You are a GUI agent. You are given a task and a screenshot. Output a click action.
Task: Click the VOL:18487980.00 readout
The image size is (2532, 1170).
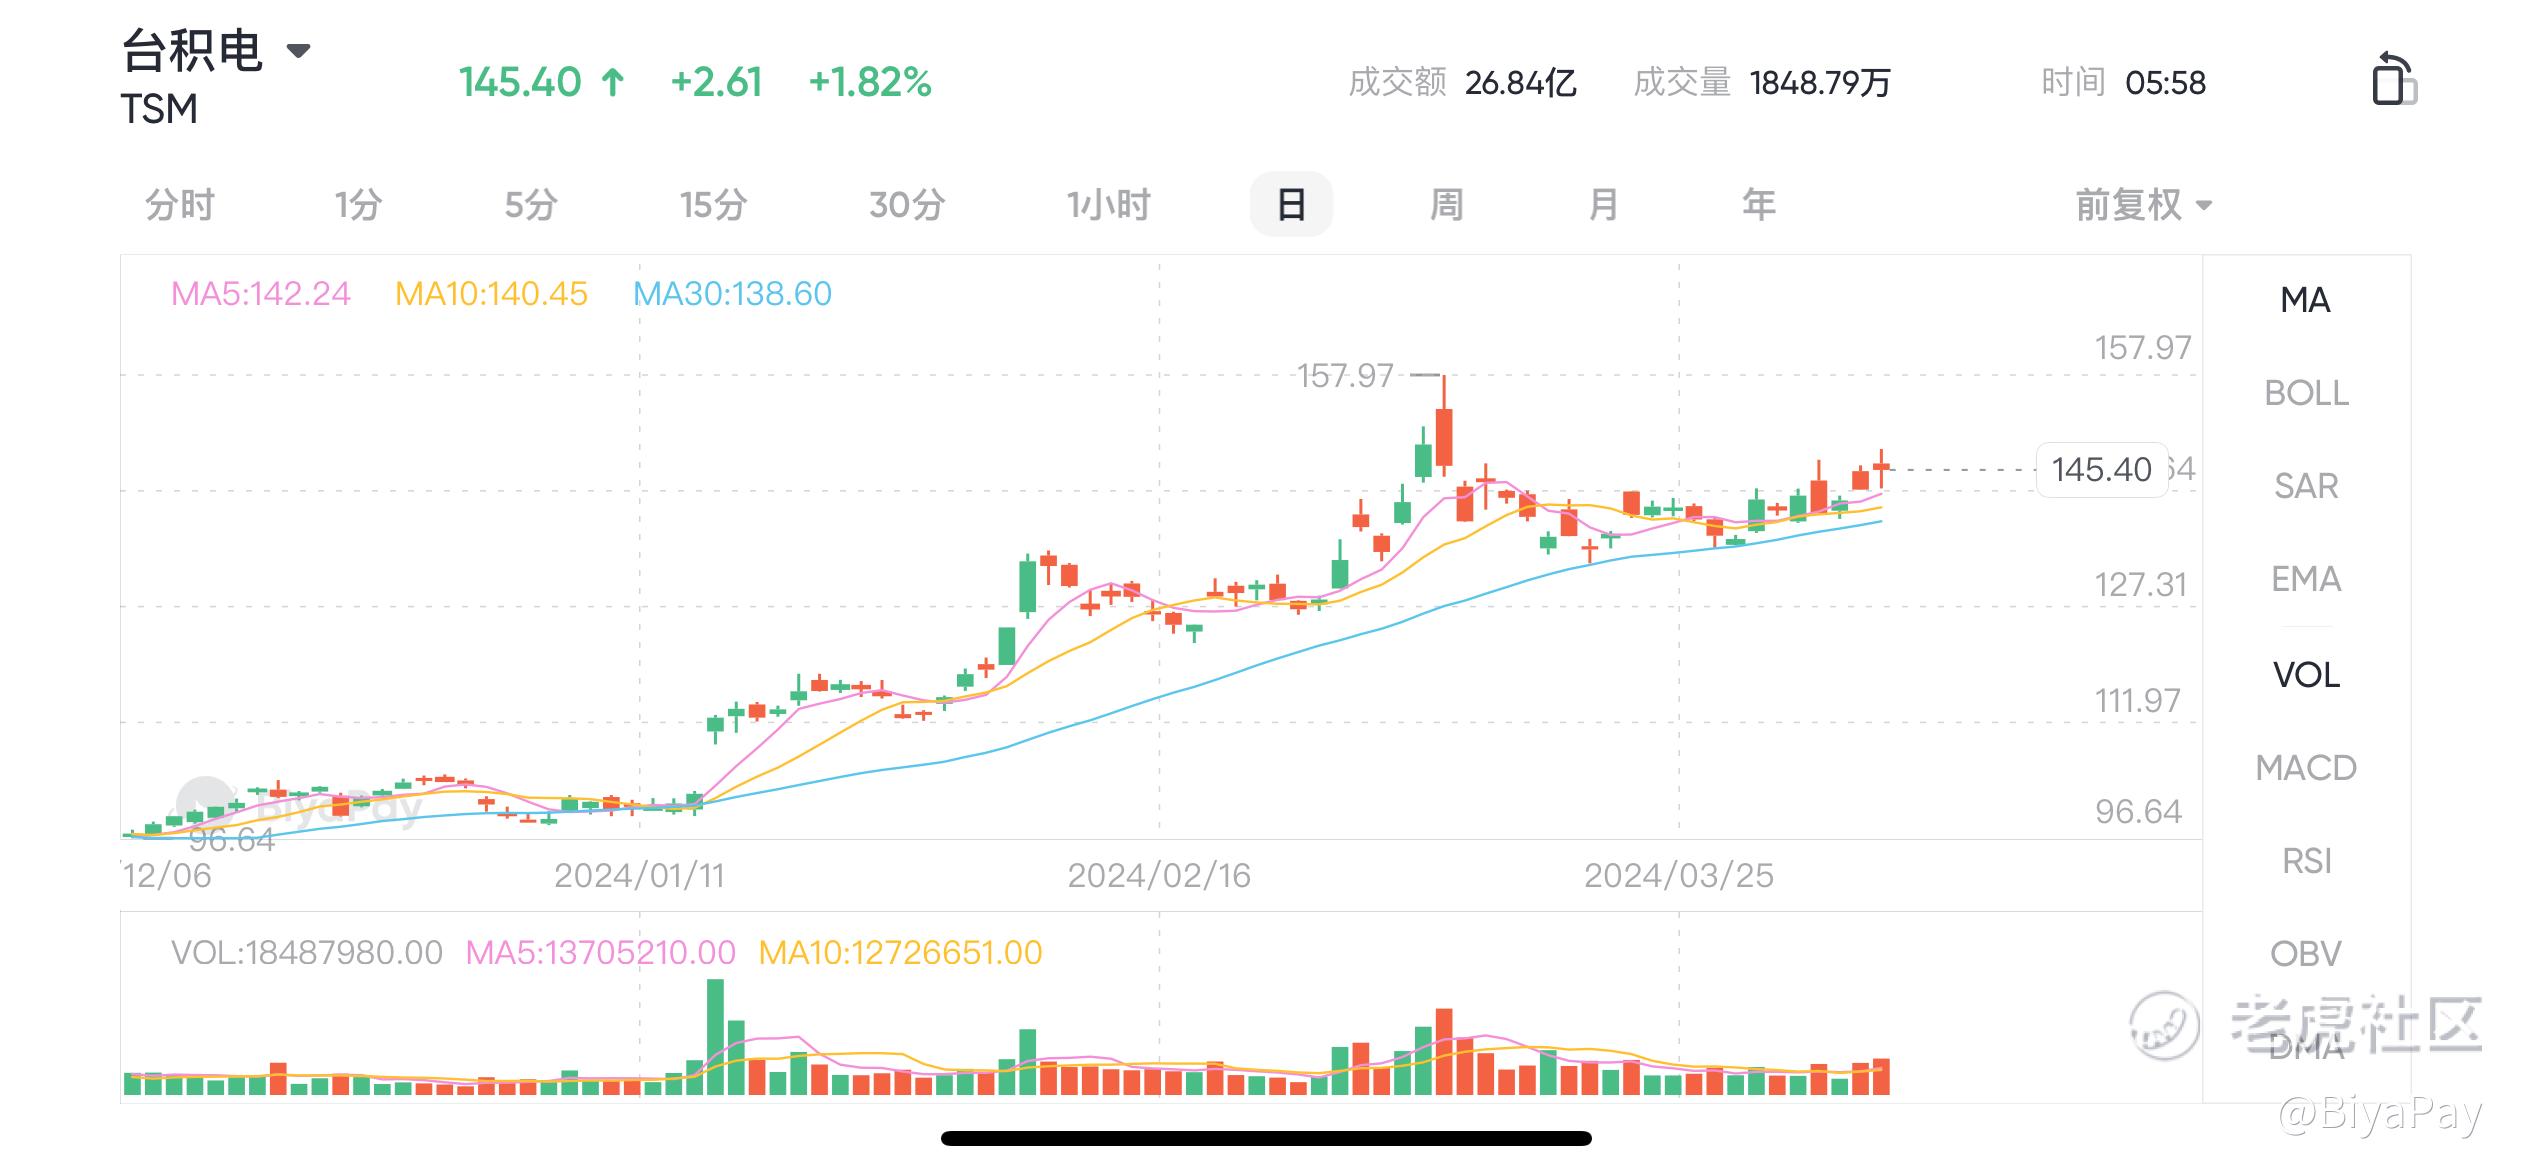[x=307, y=953]
